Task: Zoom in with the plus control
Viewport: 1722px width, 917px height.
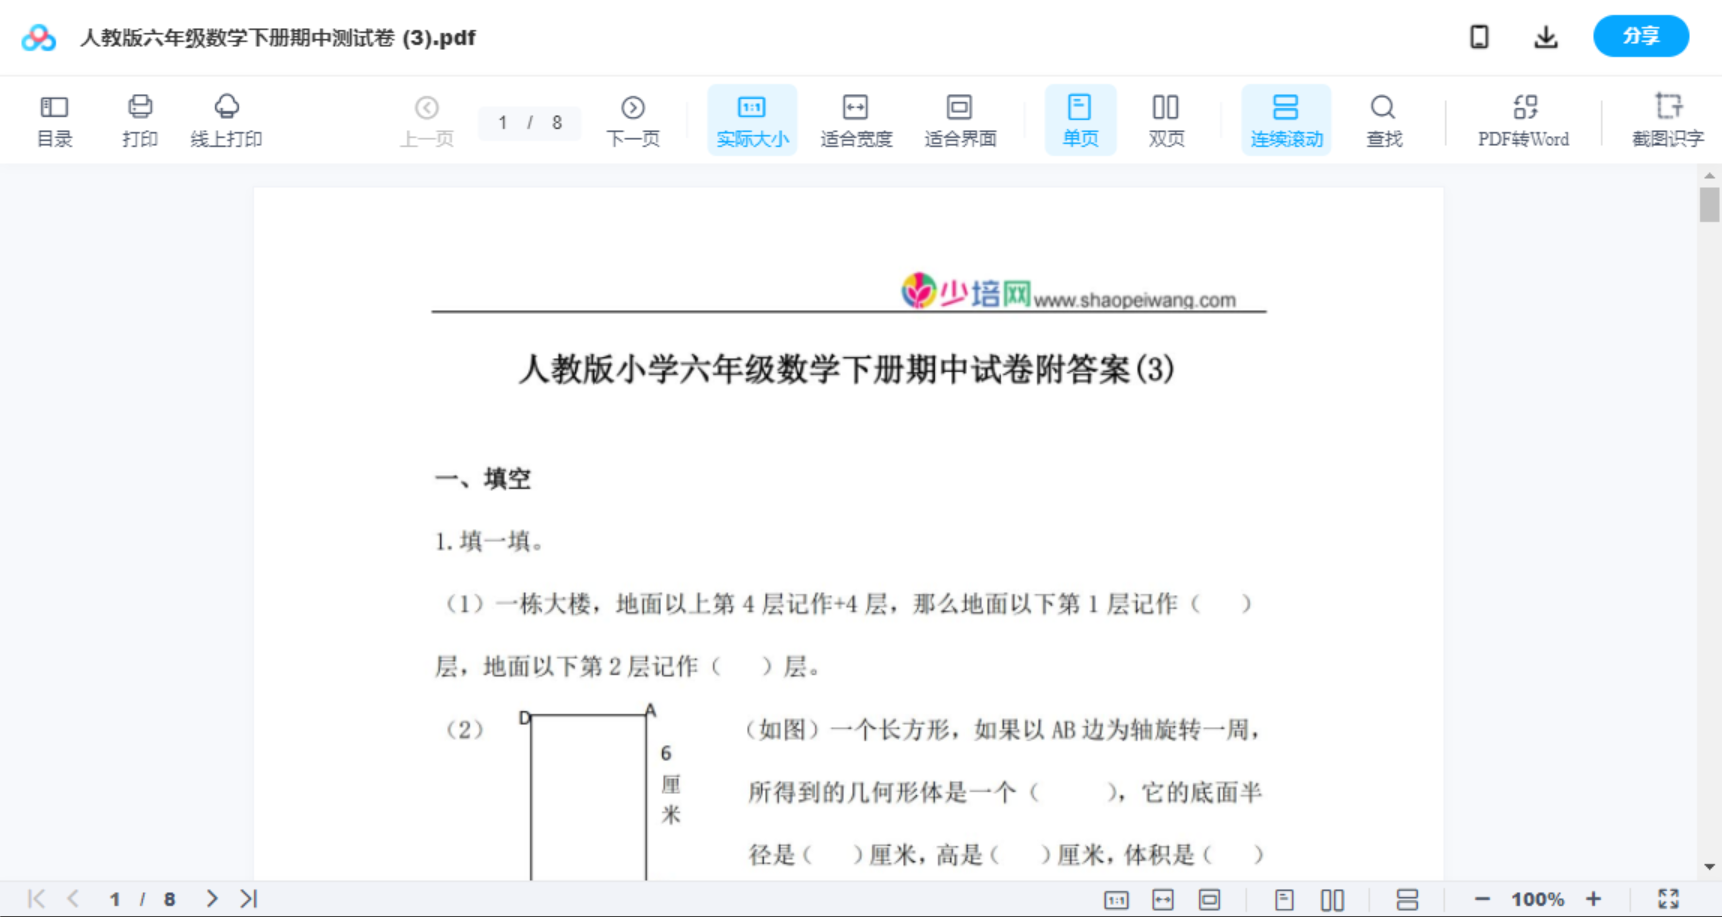Action: (x=1594, y=897)
